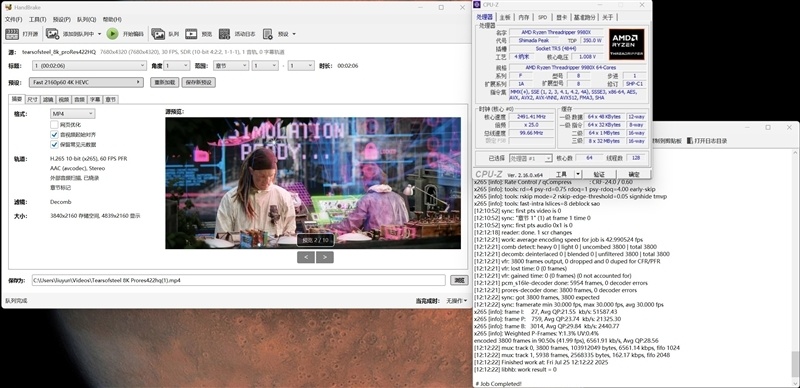Open the Memory (内存) tab in CPU-Z
This screenshot has height=388, width=800.
click(x=524, y=17)
